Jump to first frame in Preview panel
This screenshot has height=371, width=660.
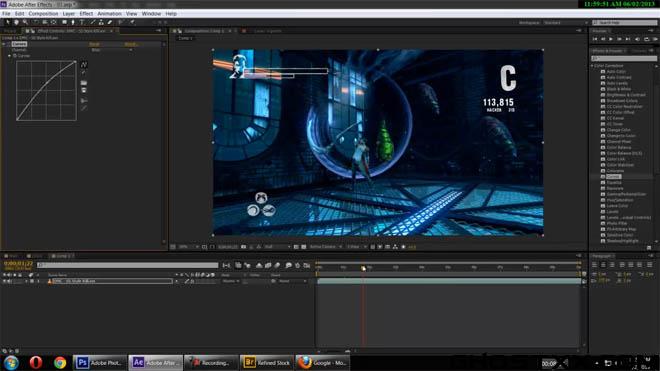pos(595,39)
